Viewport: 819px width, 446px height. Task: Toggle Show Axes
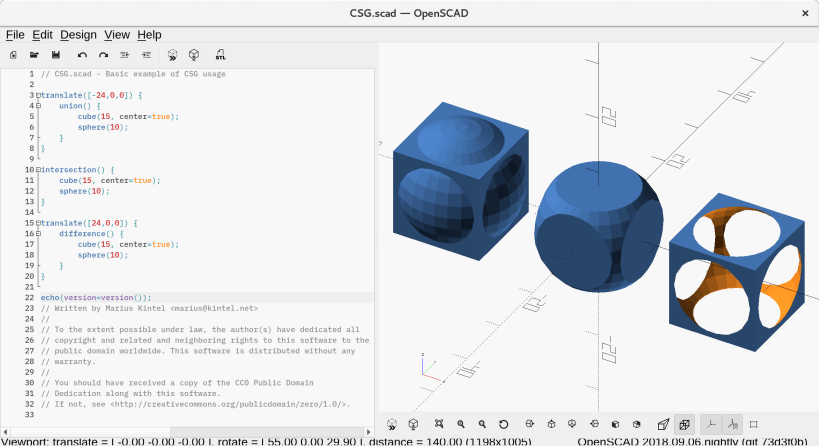(x=711, y=424)
